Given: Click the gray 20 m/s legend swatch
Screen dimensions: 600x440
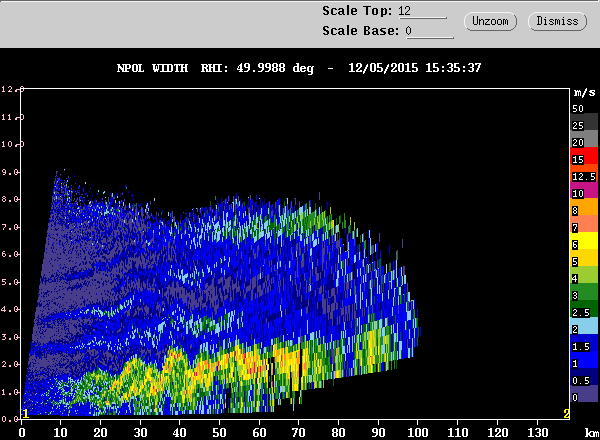Looking at the screenshot, I should 584,139.
